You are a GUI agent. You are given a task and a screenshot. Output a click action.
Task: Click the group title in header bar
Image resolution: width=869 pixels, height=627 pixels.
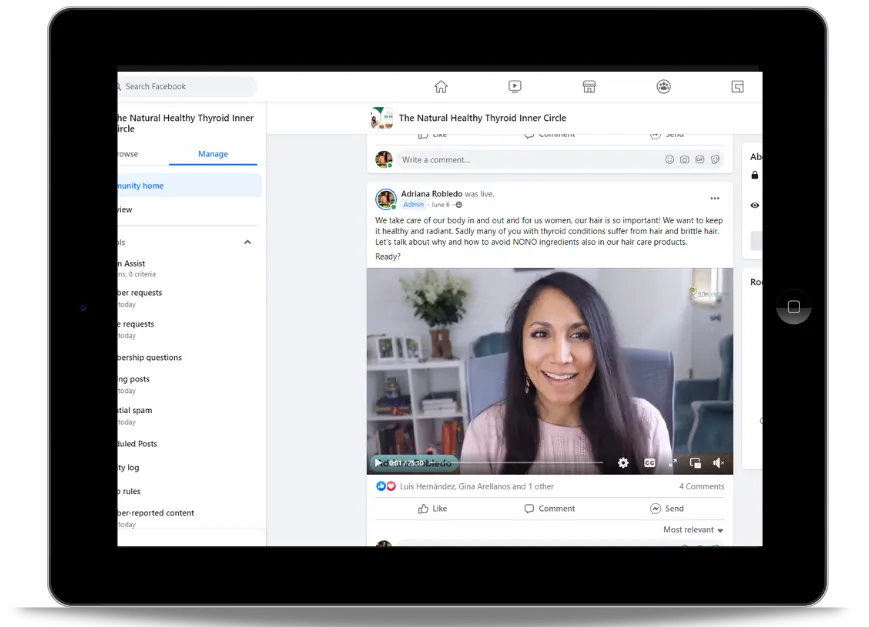[482, 118]
